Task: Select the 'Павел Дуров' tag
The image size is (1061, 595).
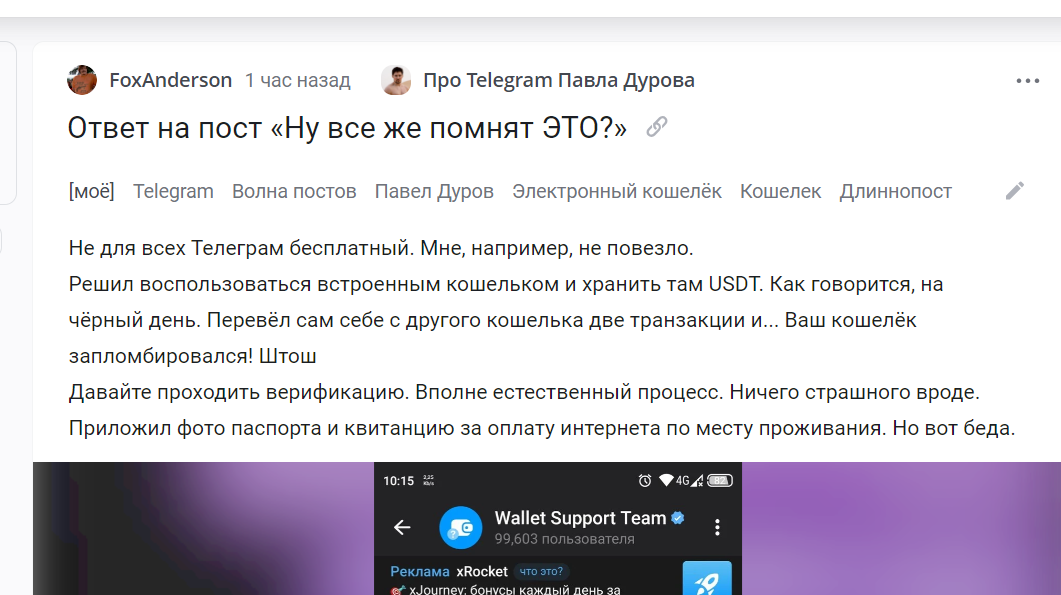Action: pyautogui.click(x=434, y=191)
